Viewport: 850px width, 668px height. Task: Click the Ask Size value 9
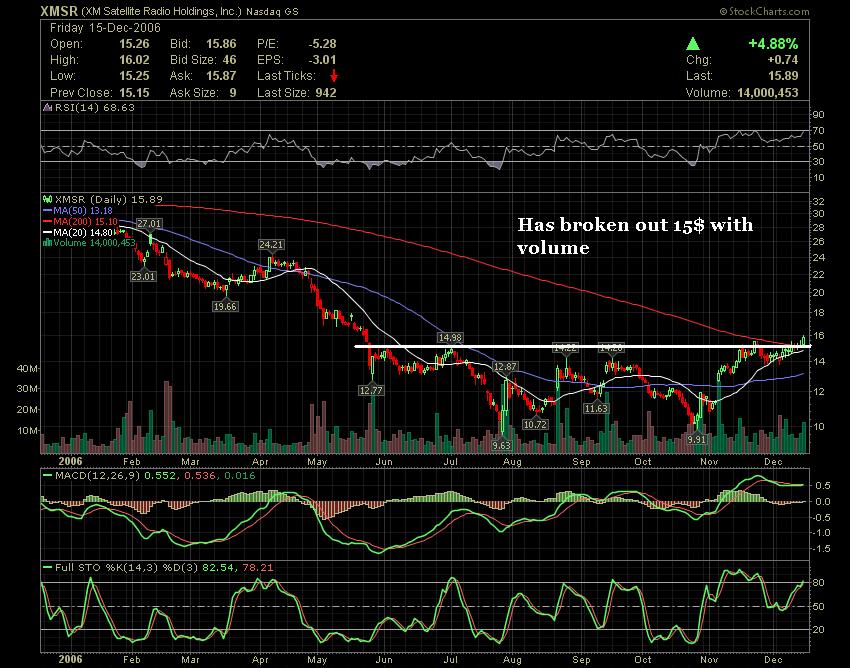pos(233,93)
